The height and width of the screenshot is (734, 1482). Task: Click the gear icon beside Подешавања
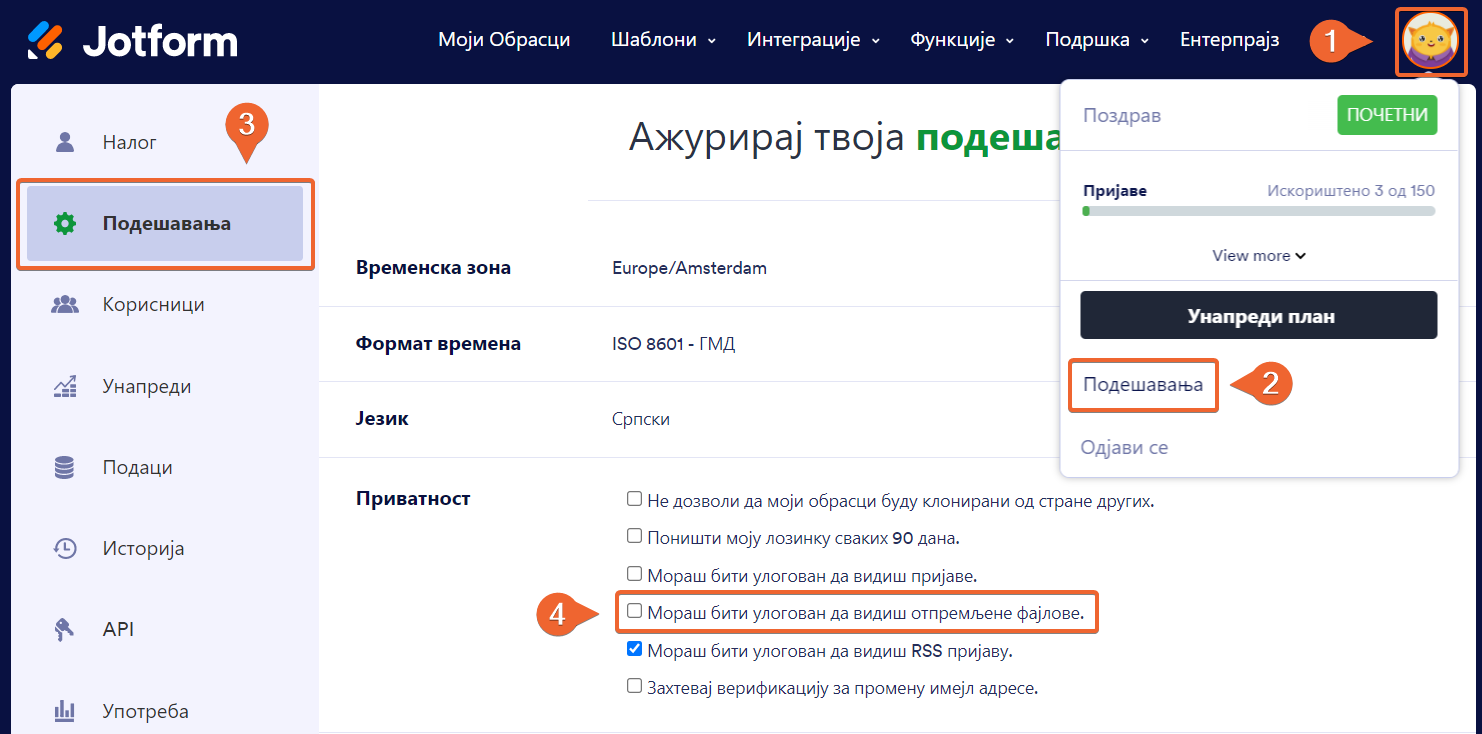[65, 223]
